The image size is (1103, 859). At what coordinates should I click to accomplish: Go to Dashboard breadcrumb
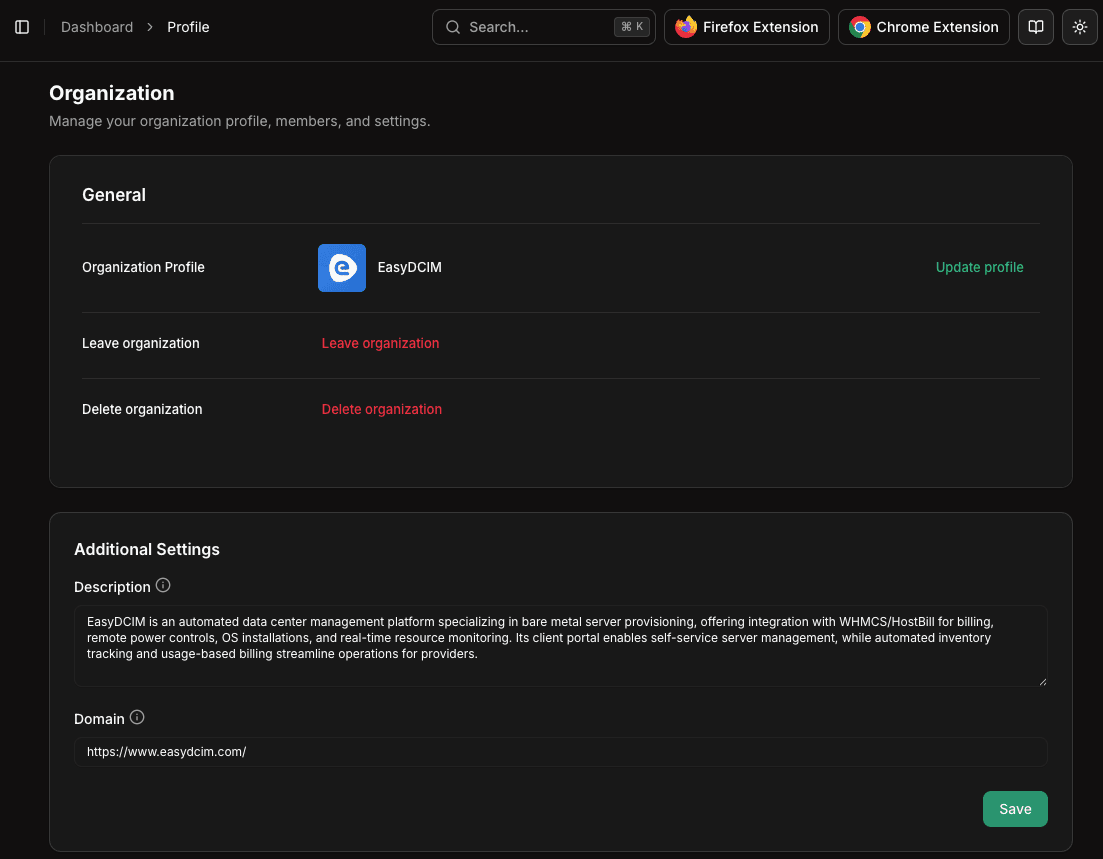click(x=97, y=27)
